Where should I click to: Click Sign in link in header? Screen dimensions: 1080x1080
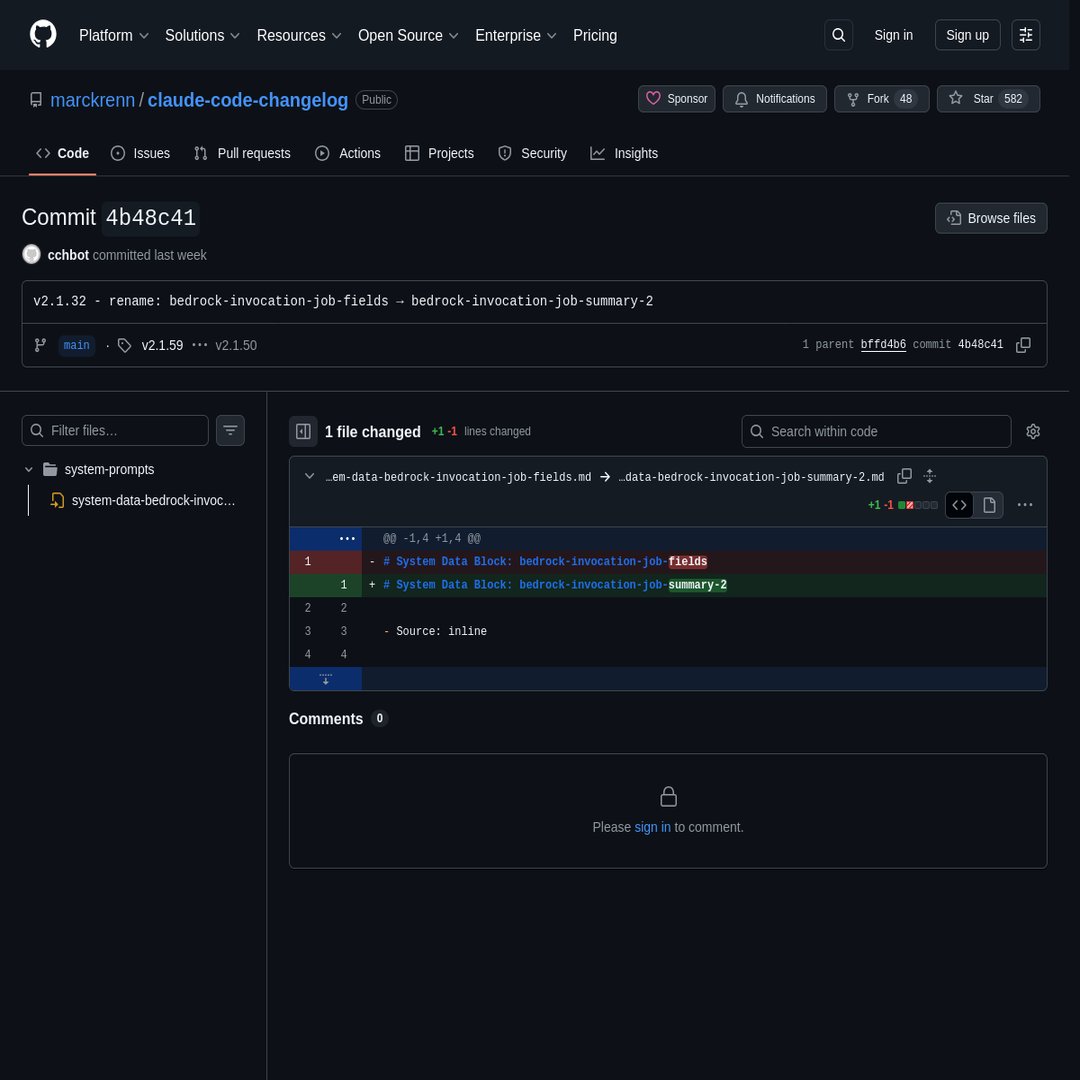[x=893, y=35]
